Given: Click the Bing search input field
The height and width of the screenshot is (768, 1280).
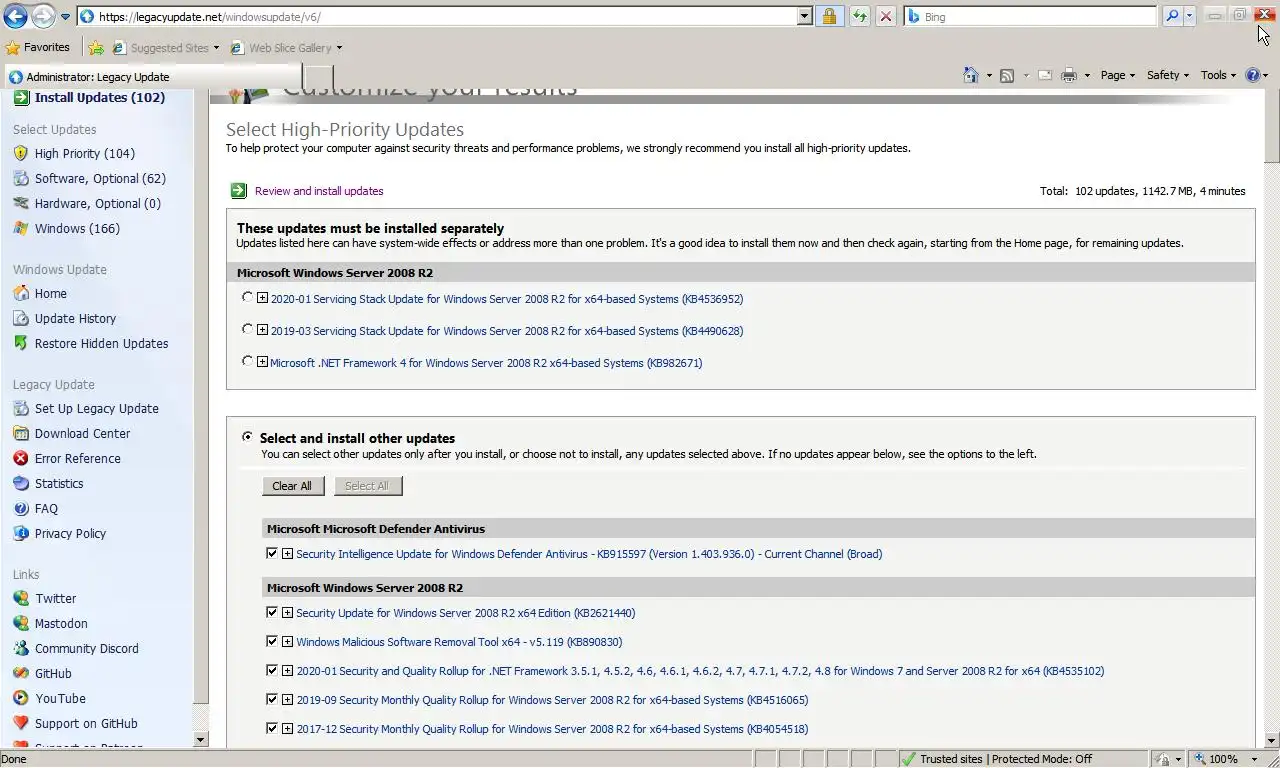Looking at the screenshot, I should [x=1030, y=17].
